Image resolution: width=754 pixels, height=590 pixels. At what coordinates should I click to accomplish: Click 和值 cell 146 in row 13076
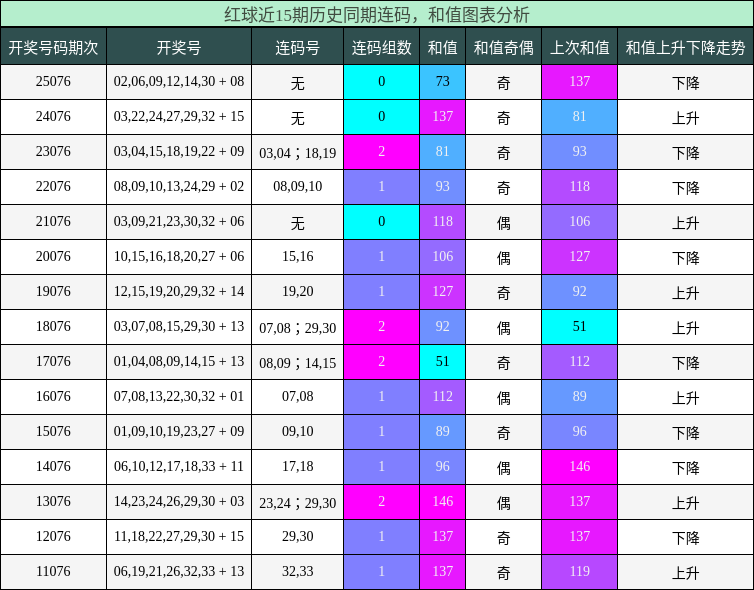pyautogui.click(x=442, y=502)
